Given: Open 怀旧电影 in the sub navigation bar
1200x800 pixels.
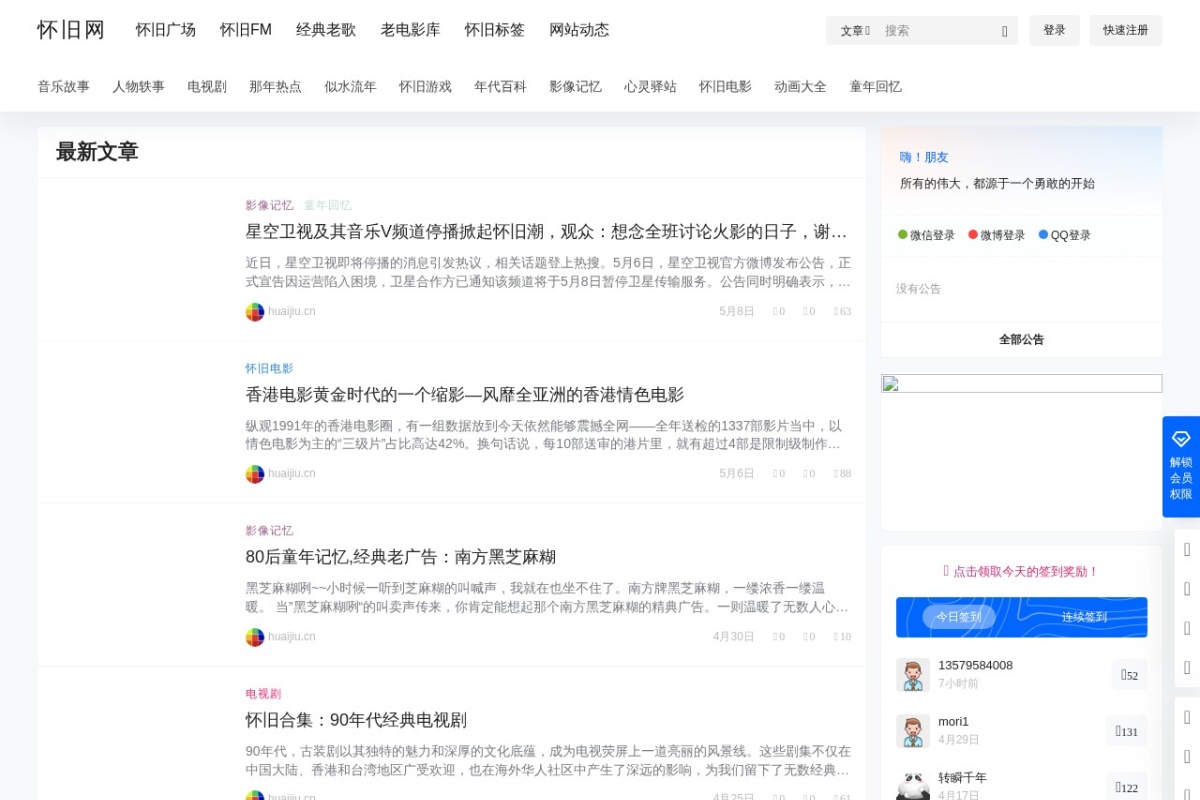Looking at the screenshot, I should coord(725,87).
